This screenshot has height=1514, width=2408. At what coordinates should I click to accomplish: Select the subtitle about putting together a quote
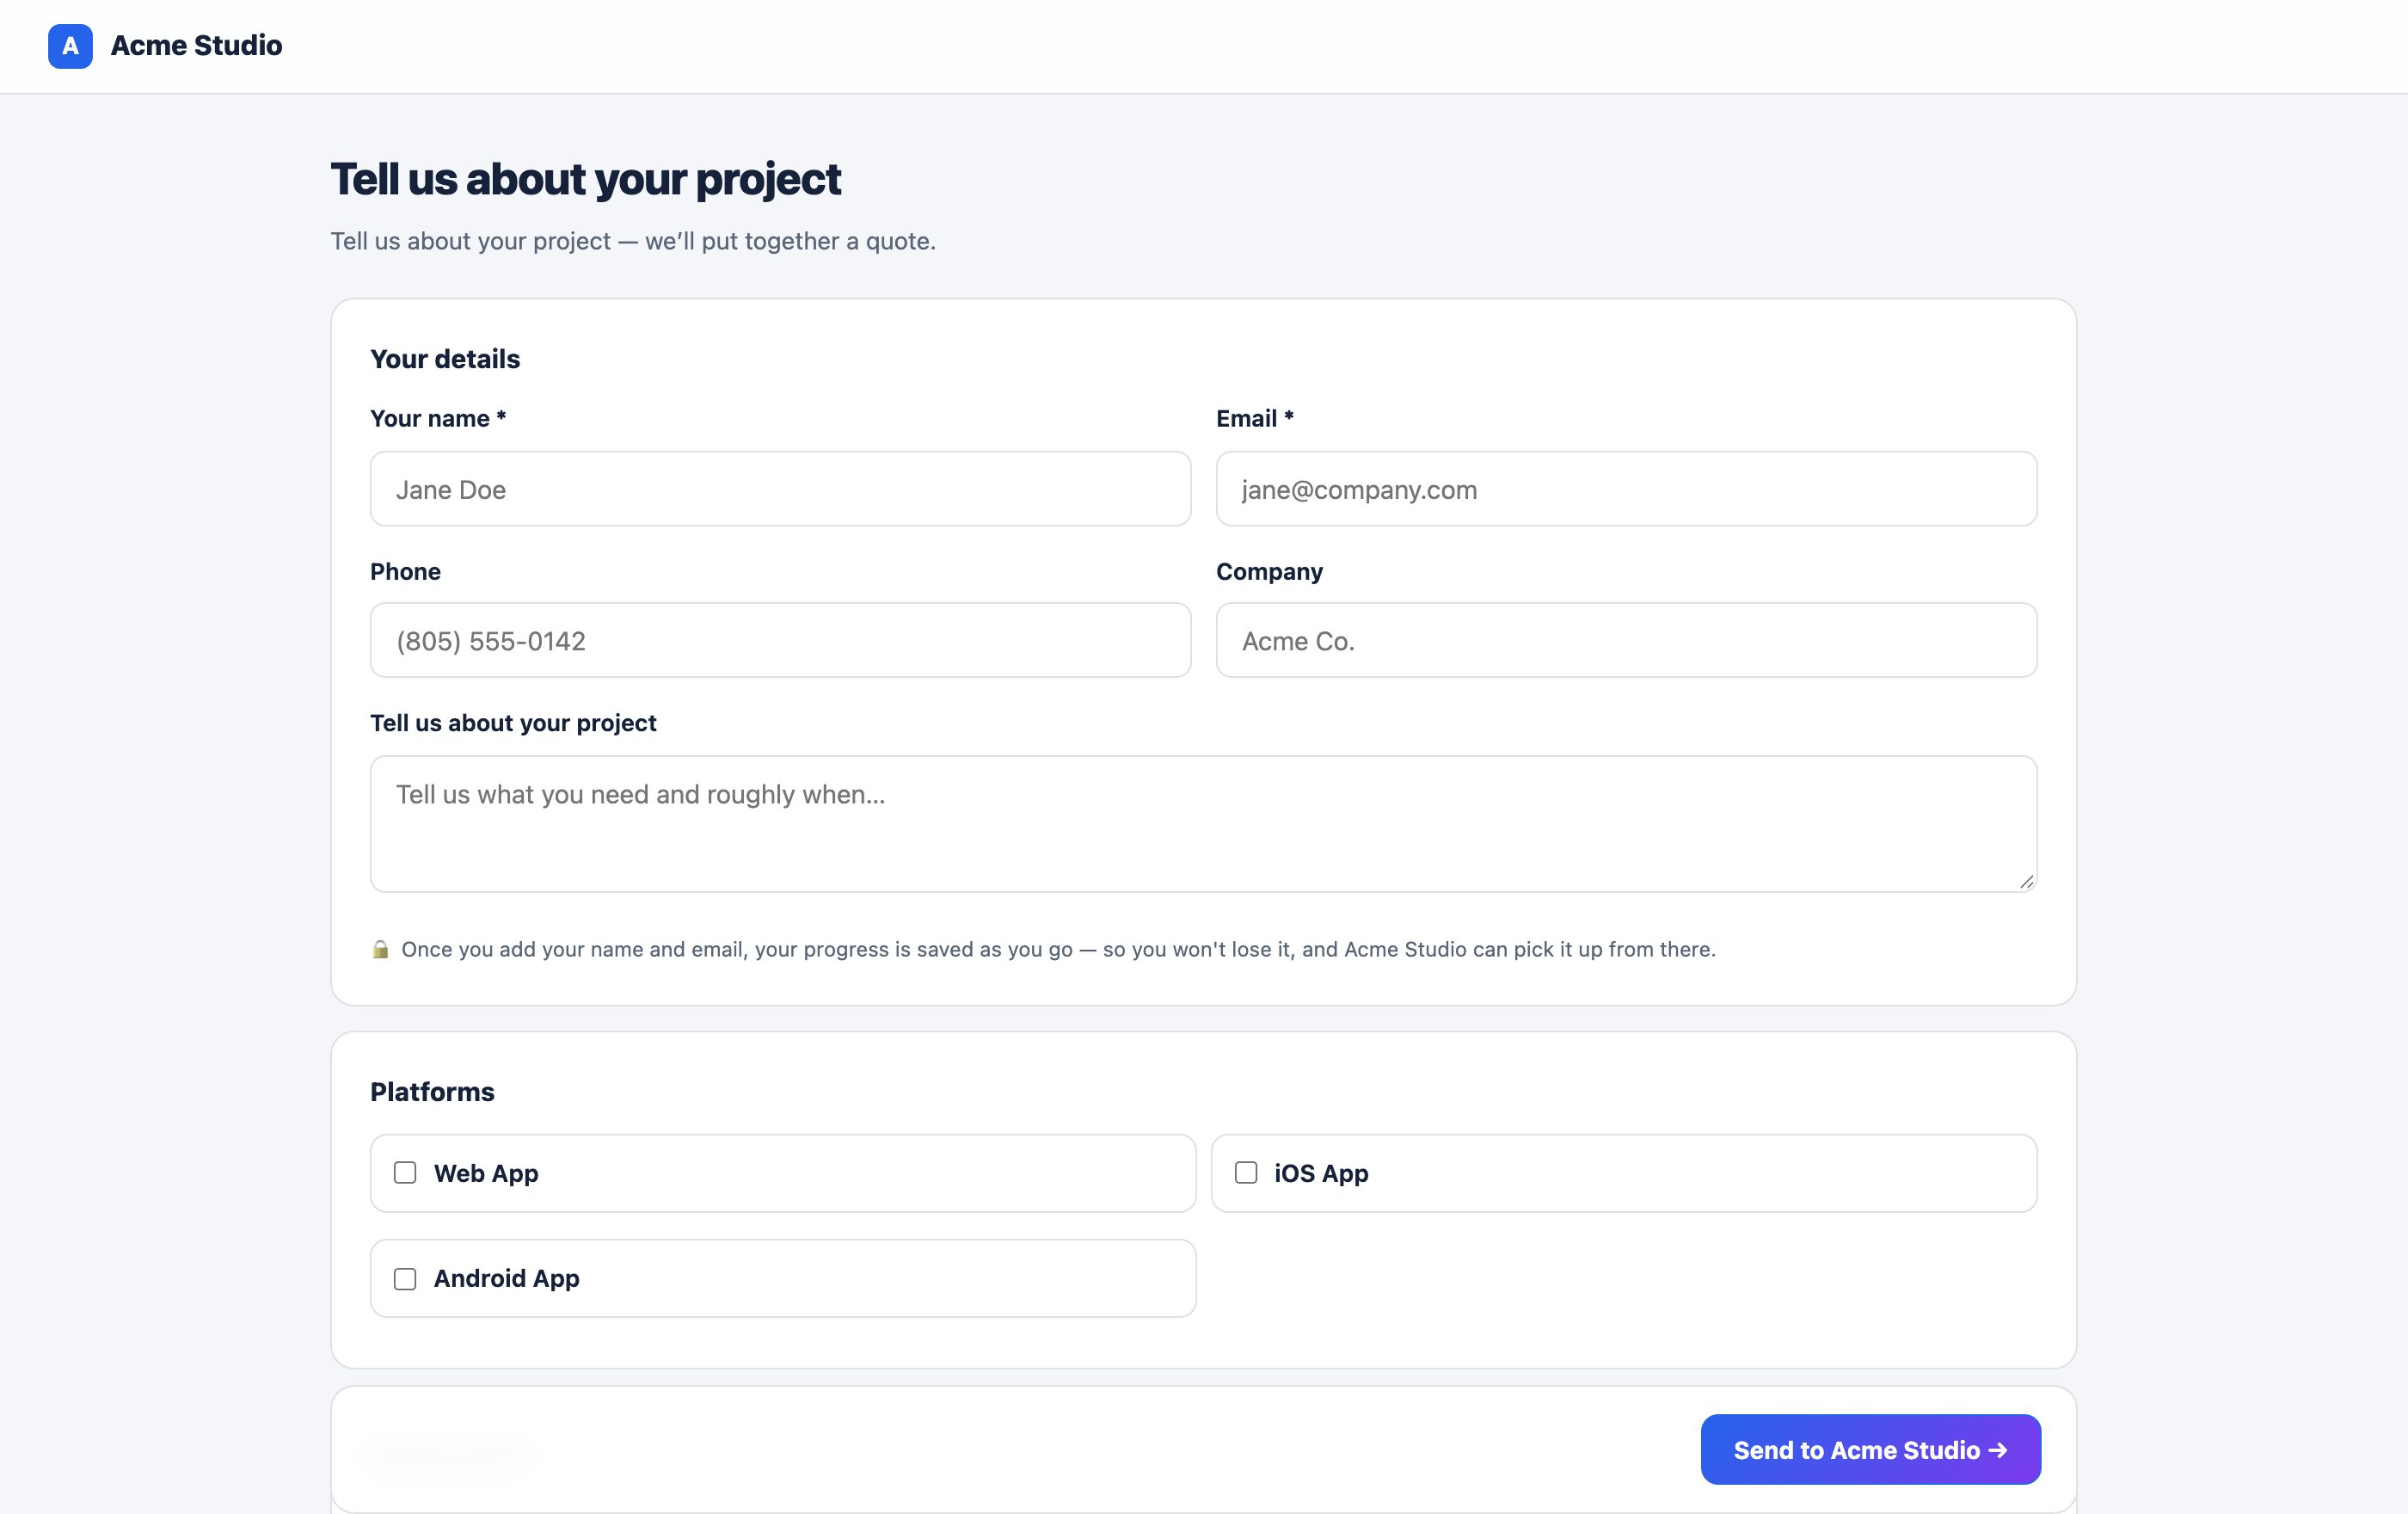(x=633, y=241)
